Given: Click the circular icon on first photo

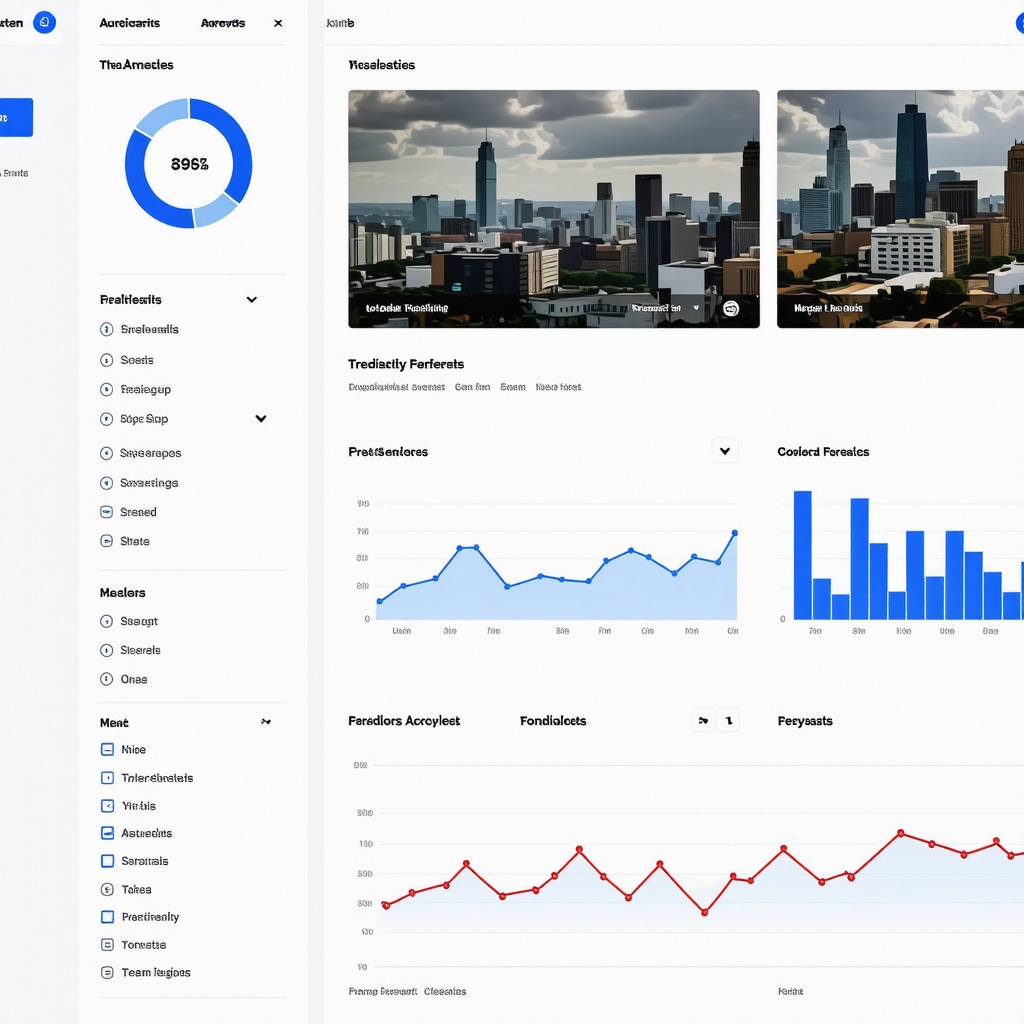Looking at the screenshot, I should coord(731,308).
